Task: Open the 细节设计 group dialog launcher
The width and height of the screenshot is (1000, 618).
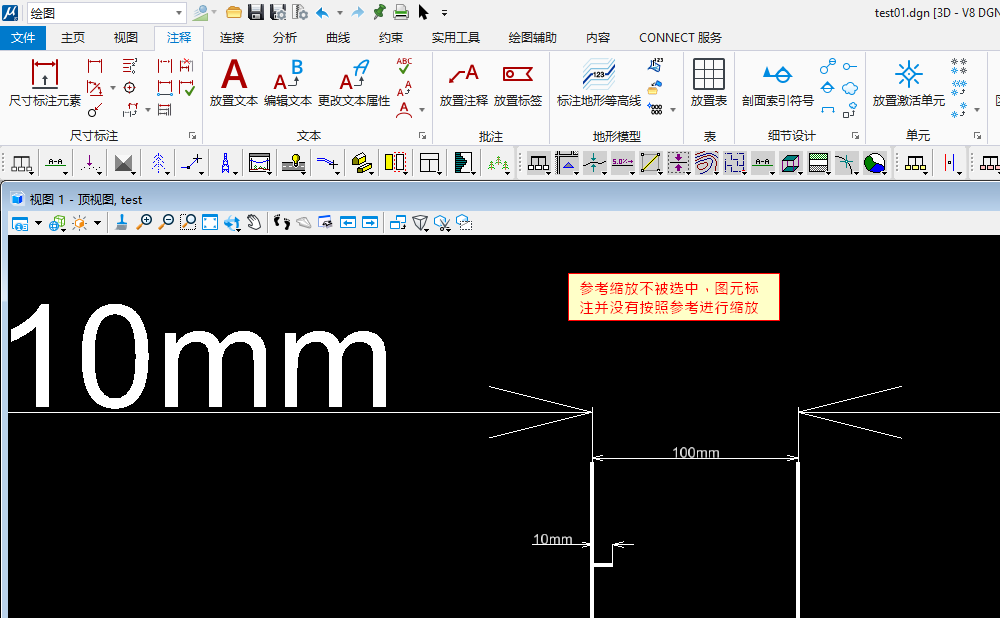Action: pyautogui.click(x=855, y=136)
